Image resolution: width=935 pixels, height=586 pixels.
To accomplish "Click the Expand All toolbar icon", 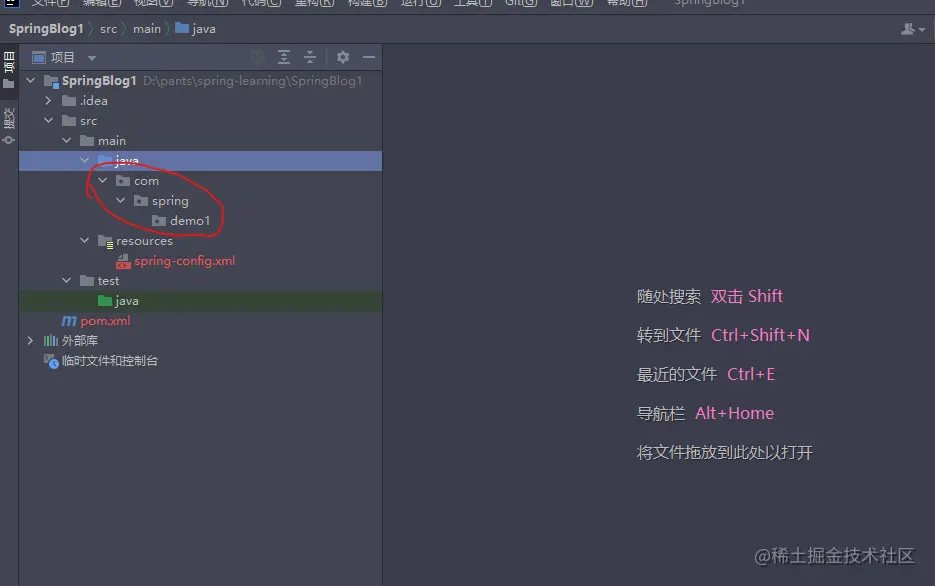I will [x=284, y=57].
